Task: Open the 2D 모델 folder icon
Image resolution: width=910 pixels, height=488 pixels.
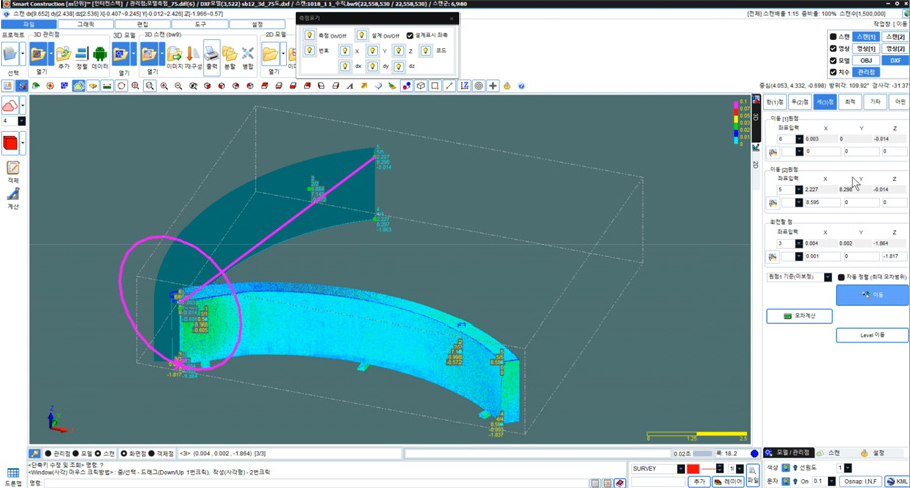Action: click(x=270, y=55)
